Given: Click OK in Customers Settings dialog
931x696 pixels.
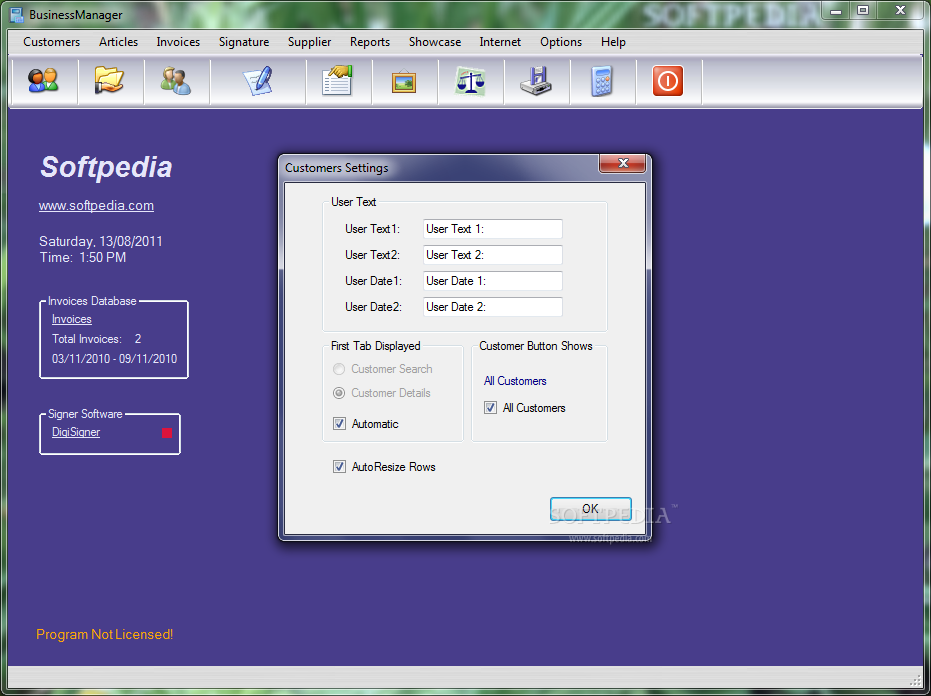Looking at the screenshot, I should (x=590, y=509).
